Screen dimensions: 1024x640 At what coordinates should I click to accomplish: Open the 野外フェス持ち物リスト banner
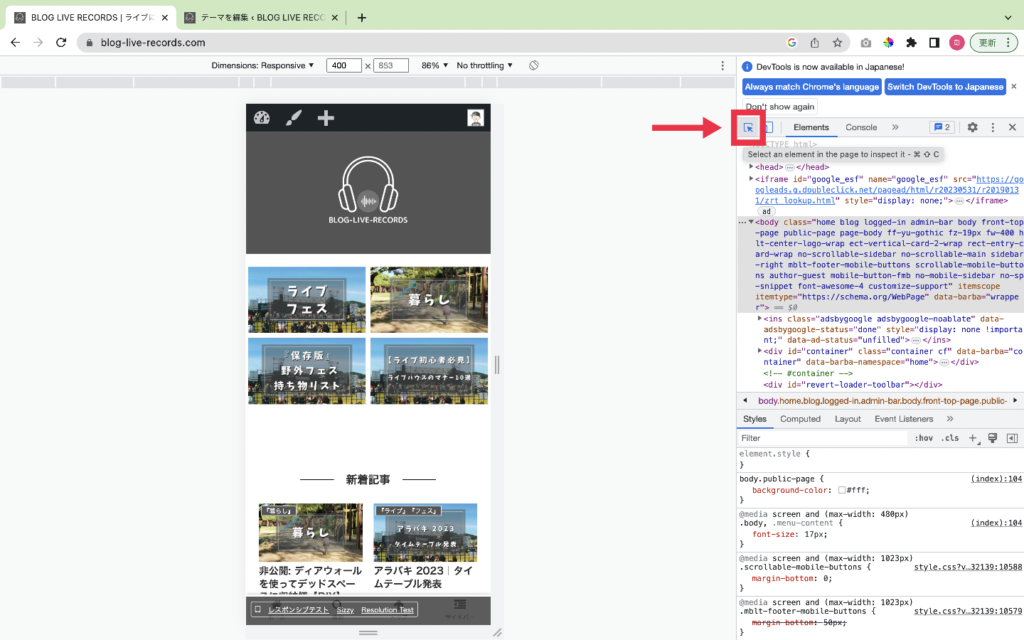(x=307, y=371)
